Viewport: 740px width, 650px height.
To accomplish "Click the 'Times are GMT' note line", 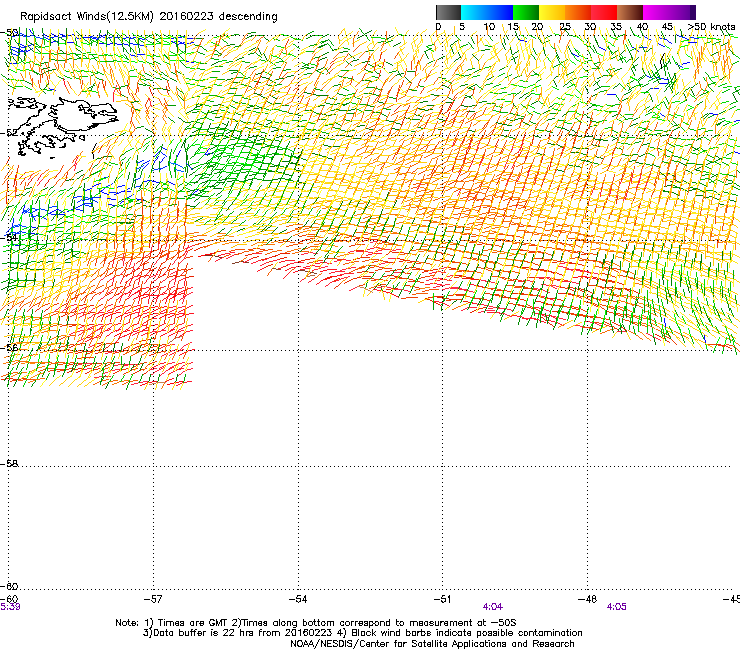I will (x=316, y=623).
